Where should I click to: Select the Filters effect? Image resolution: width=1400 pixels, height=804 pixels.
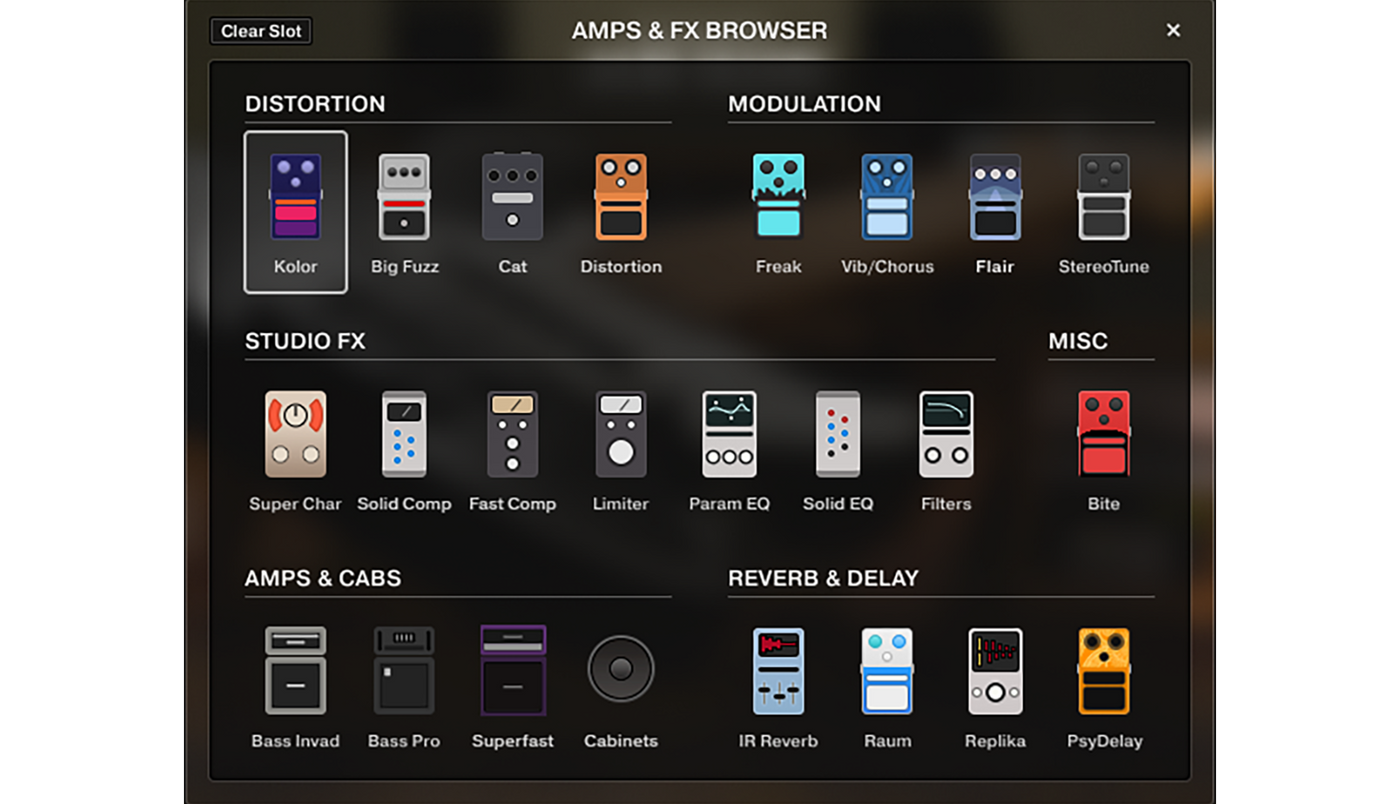coord(946,450)
